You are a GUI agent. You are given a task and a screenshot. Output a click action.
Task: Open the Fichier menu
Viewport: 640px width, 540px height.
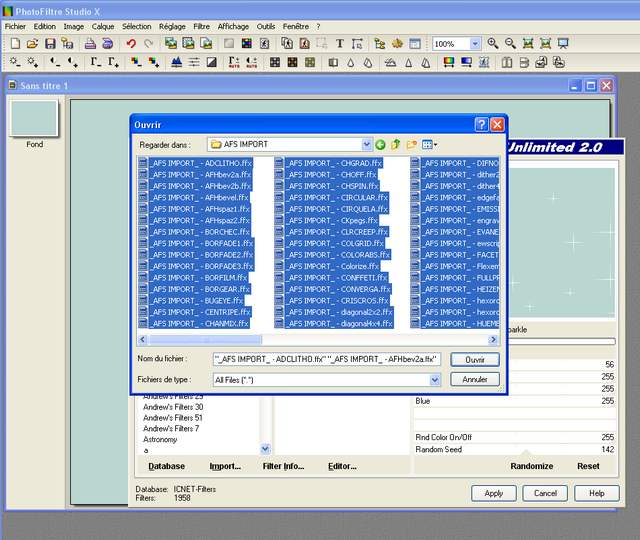(15, 27)
